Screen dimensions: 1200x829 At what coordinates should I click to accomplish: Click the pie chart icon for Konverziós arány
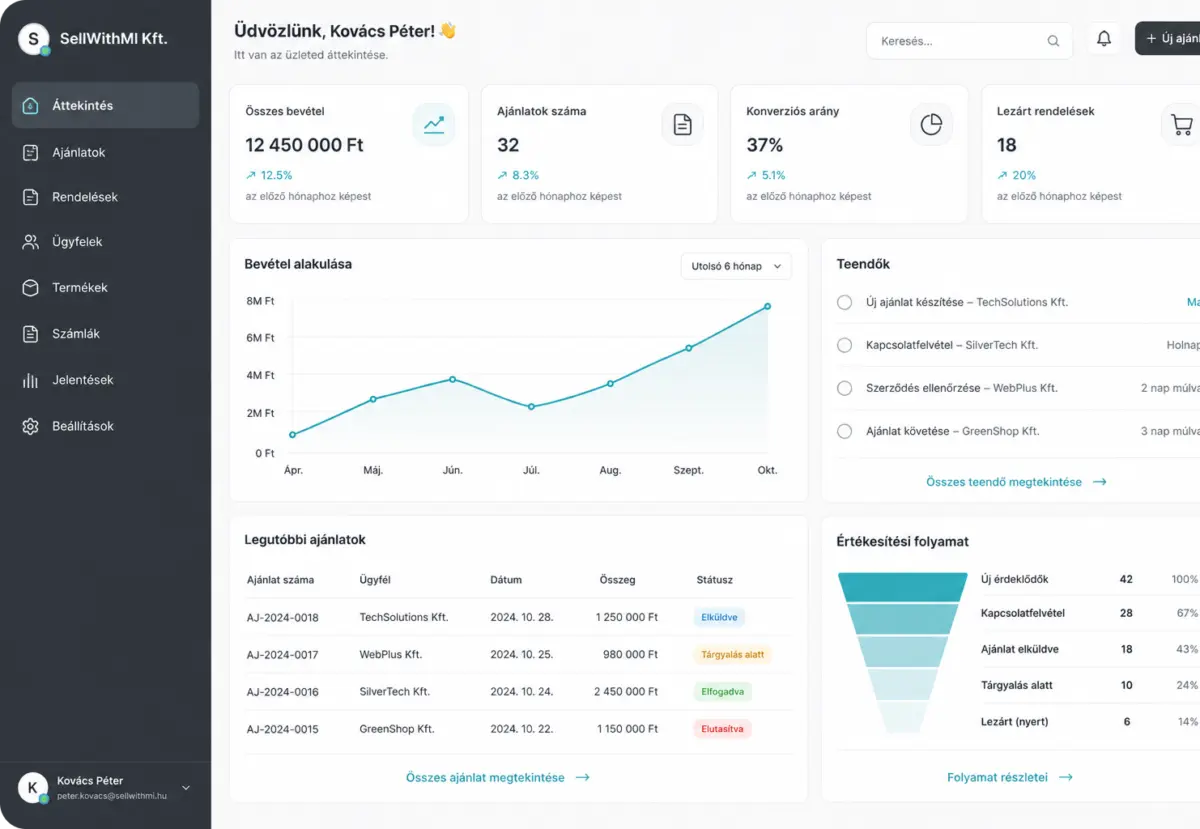[x=932, y=125]
